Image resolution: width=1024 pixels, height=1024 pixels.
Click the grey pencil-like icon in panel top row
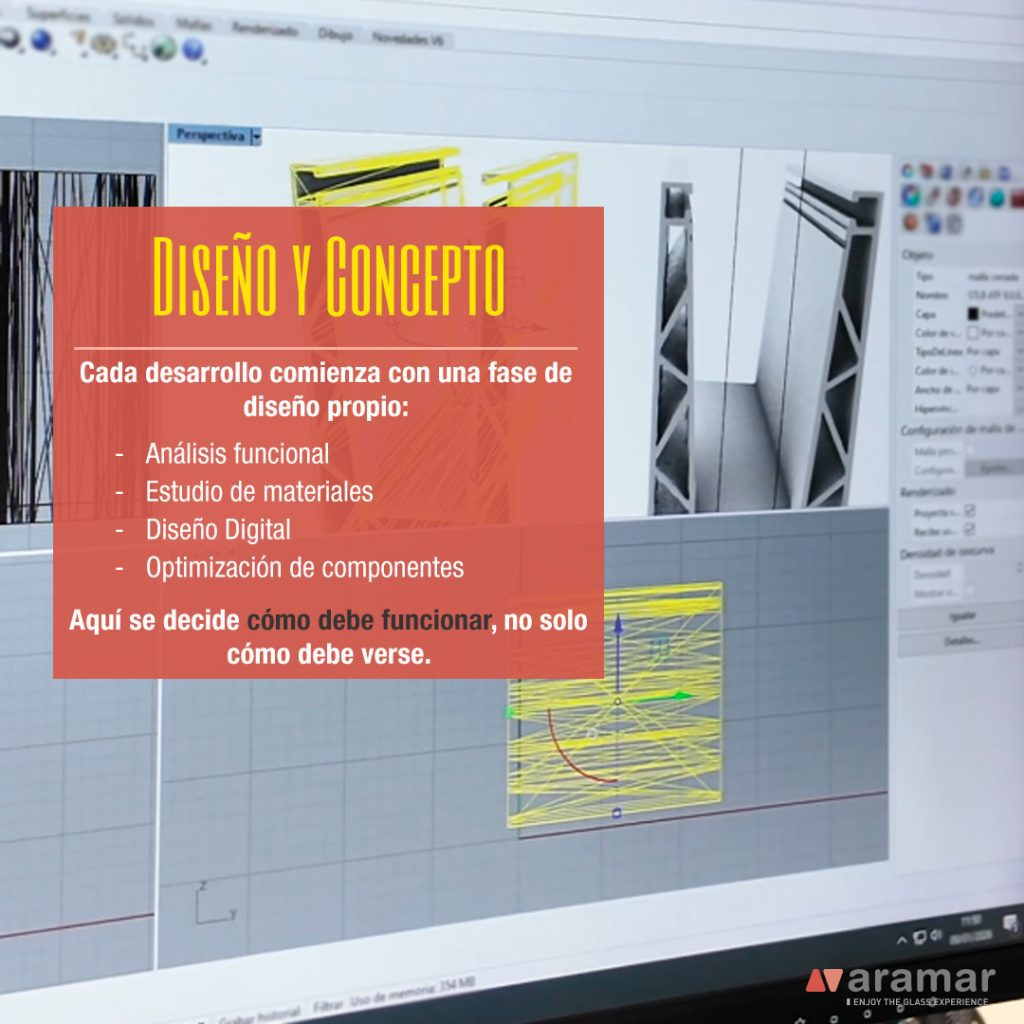tap(966, 172)
